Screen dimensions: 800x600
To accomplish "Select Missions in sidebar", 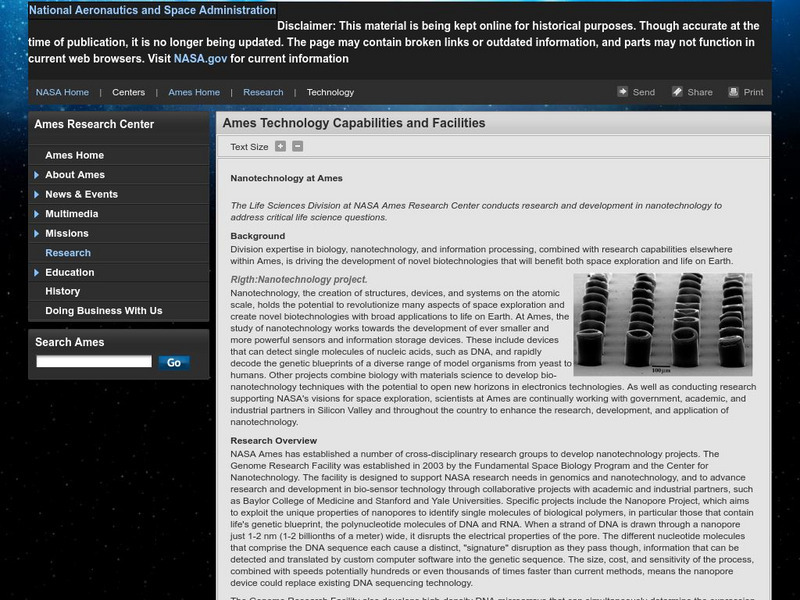I will (67, 233).
